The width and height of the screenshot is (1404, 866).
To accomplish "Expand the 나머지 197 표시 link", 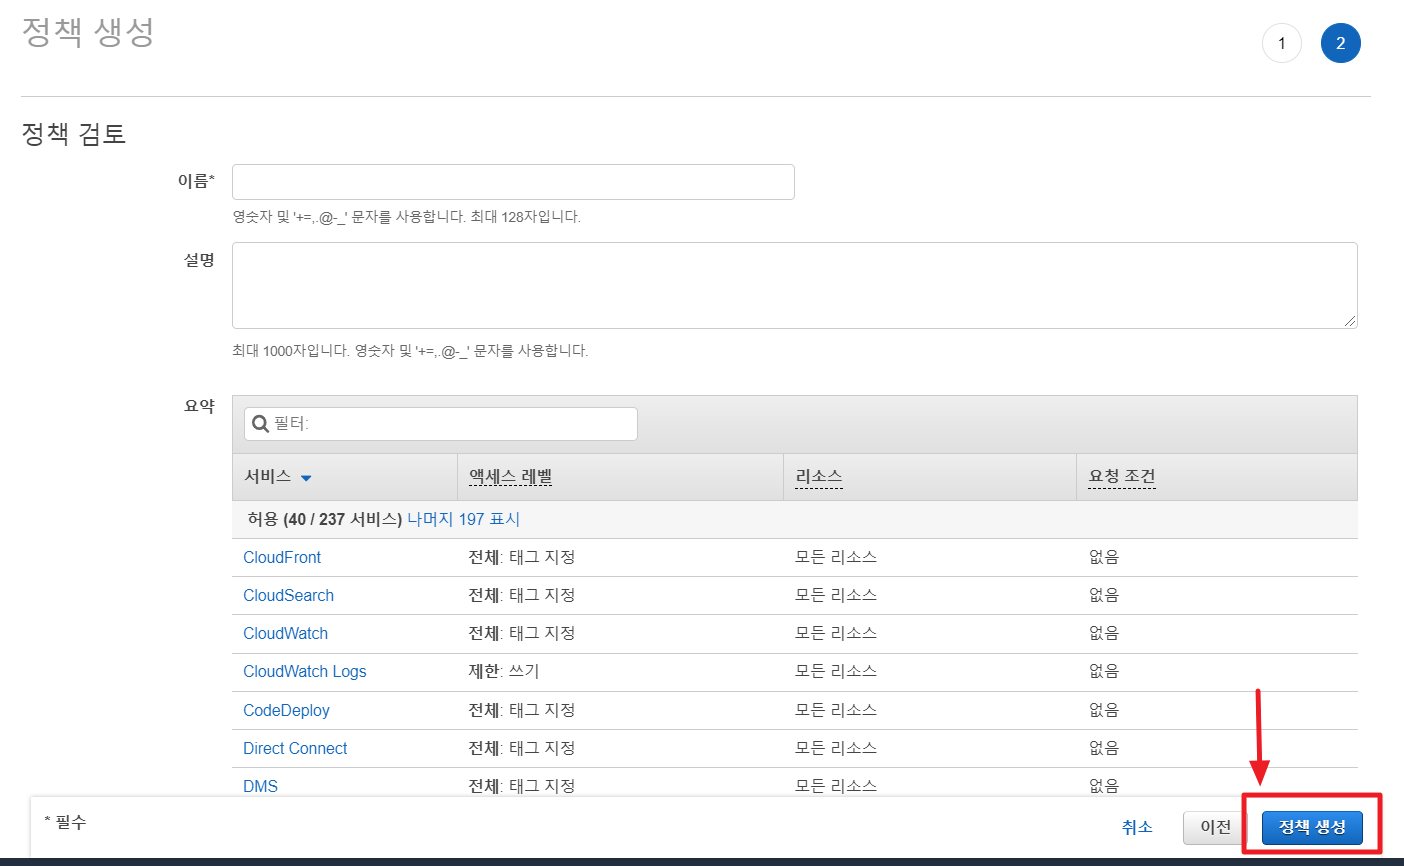I will tap(463, 519).
